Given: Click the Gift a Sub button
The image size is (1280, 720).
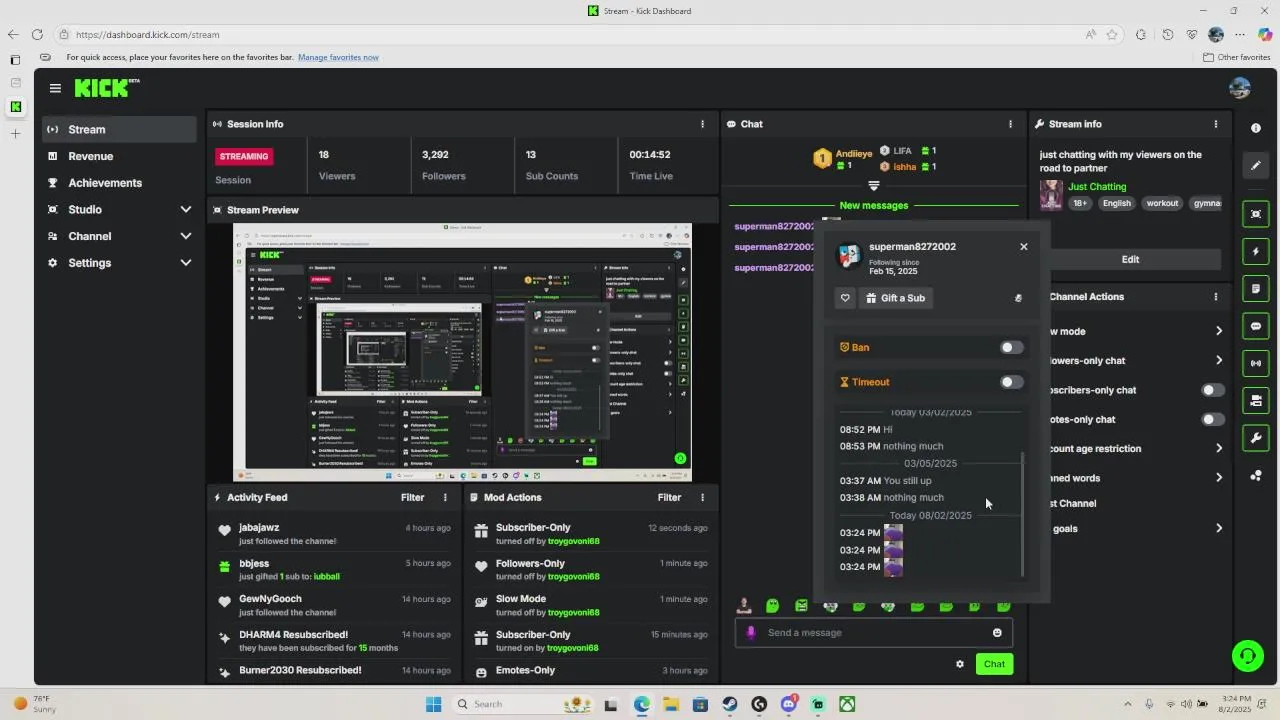Looking at the screenshot, I should point(895,298).
